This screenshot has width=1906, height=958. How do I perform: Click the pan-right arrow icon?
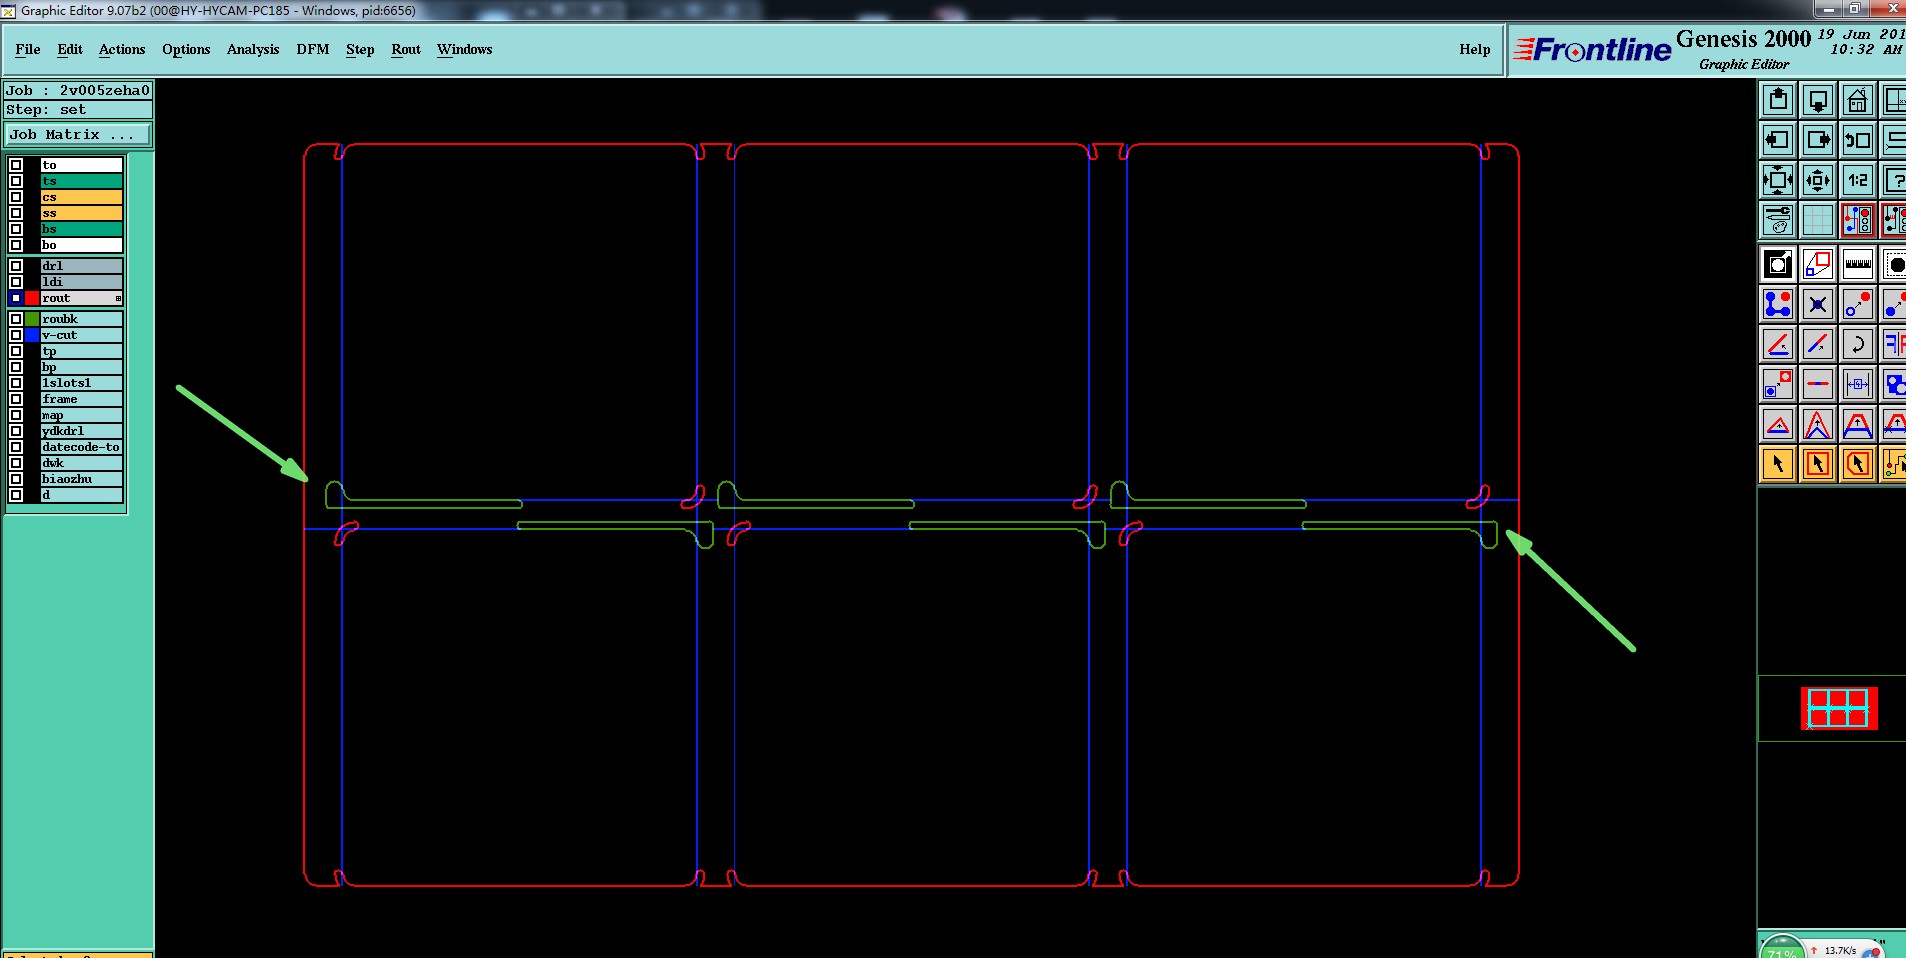pos(1818,140)
